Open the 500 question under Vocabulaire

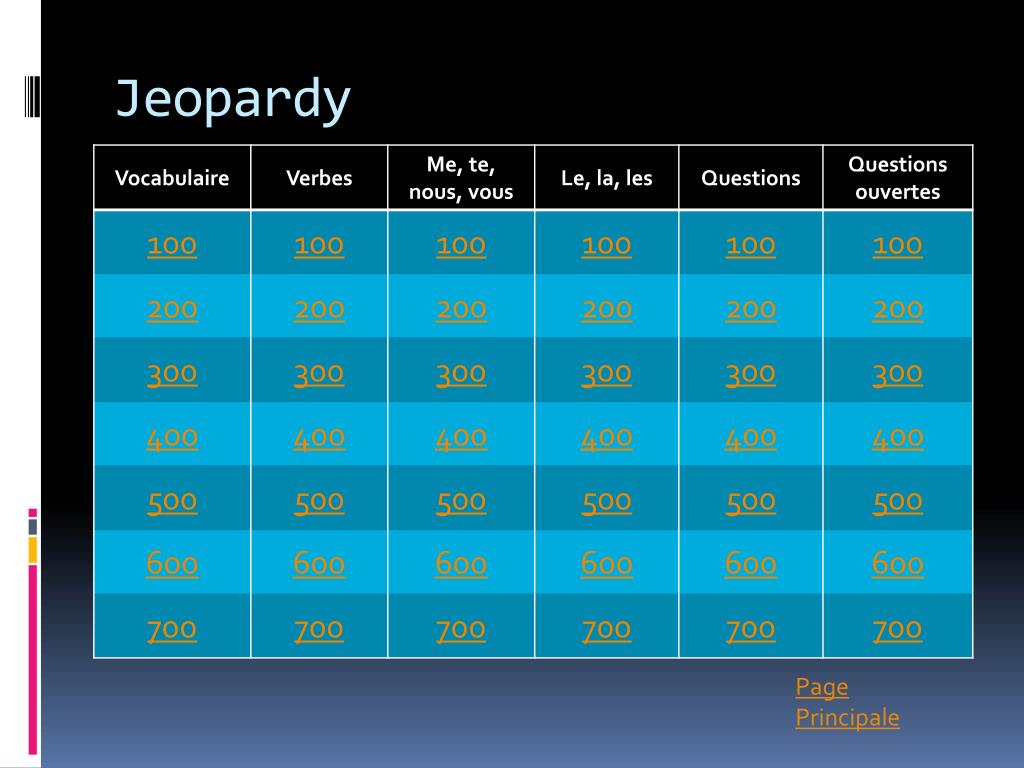172,502
